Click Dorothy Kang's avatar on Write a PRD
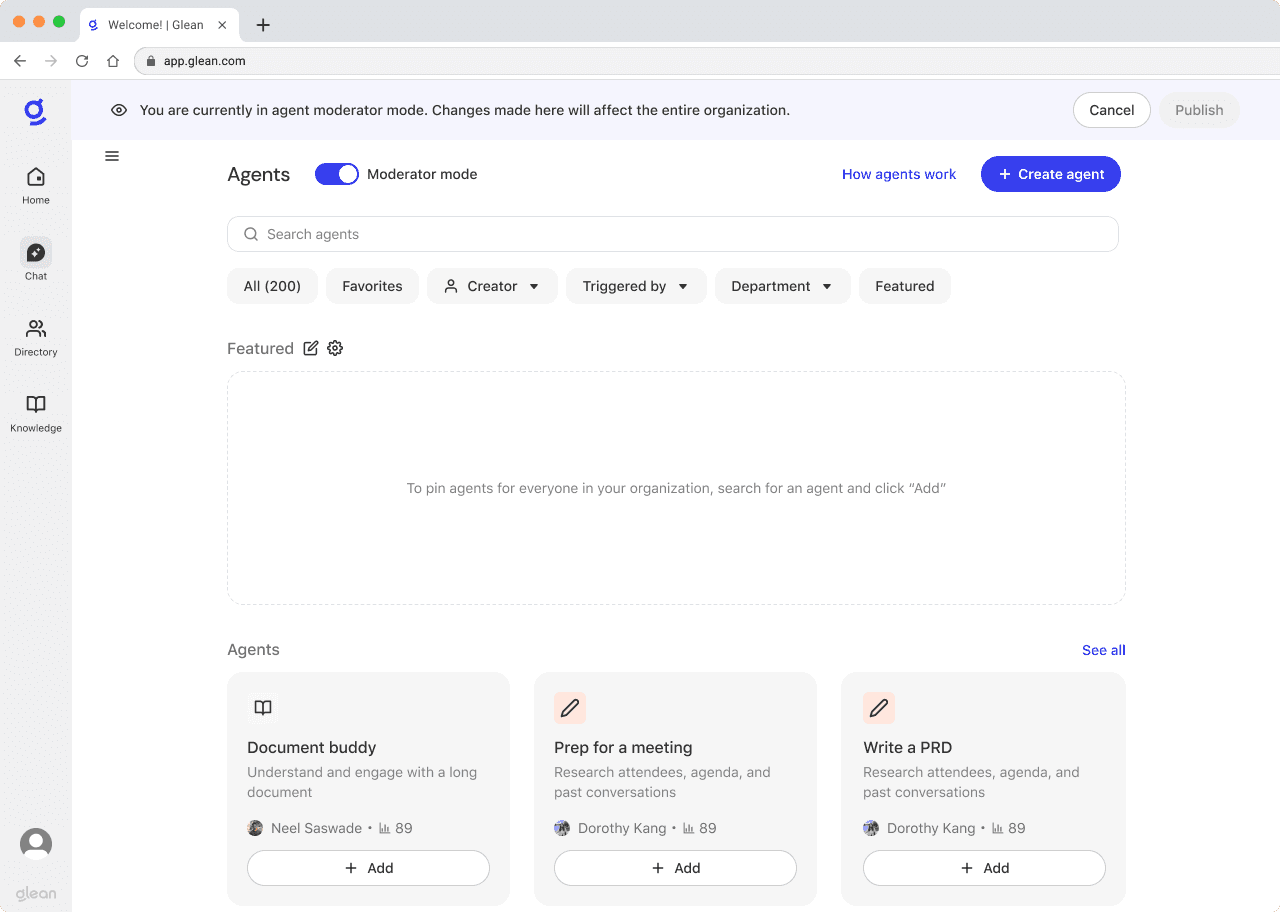Screen dimensions: 1280x912 [x=871, y=828]
